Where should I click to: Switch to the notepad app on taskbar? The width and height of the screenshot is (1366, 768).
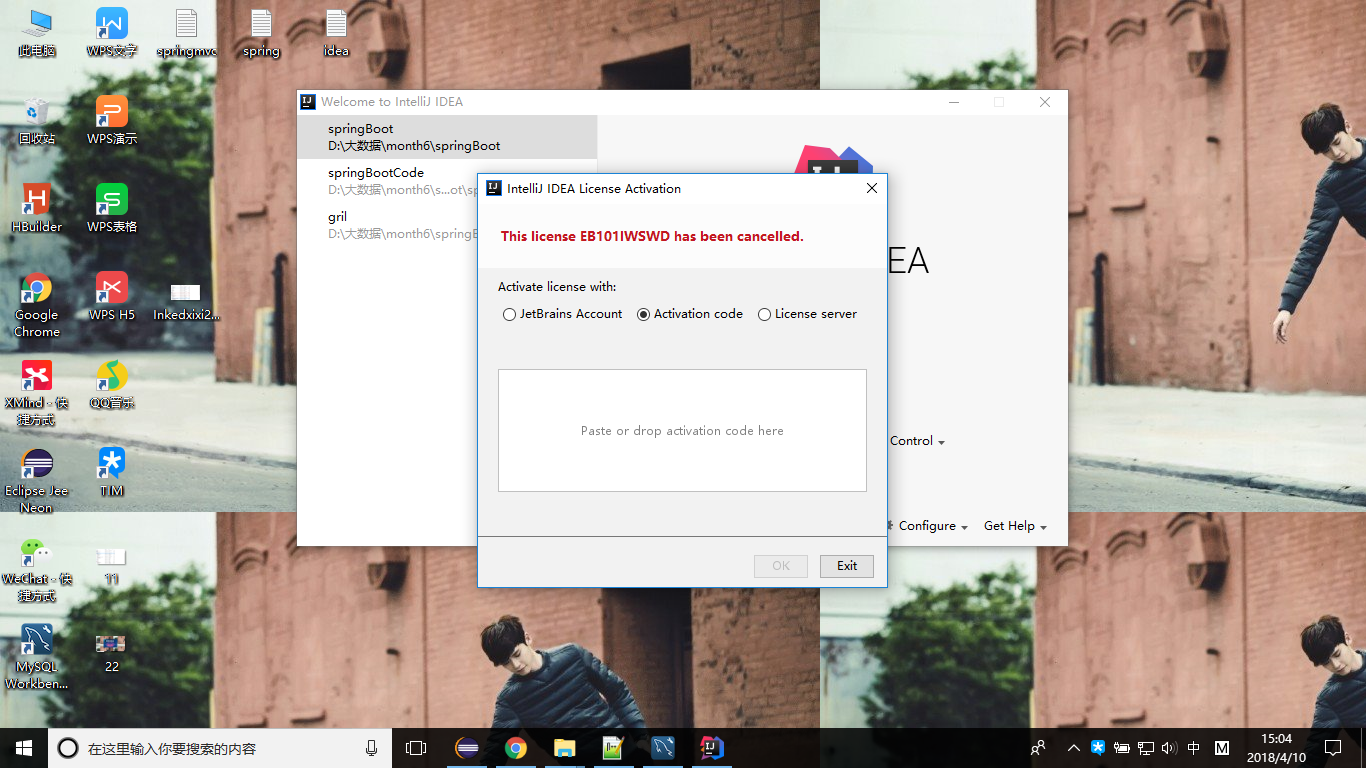614,748
